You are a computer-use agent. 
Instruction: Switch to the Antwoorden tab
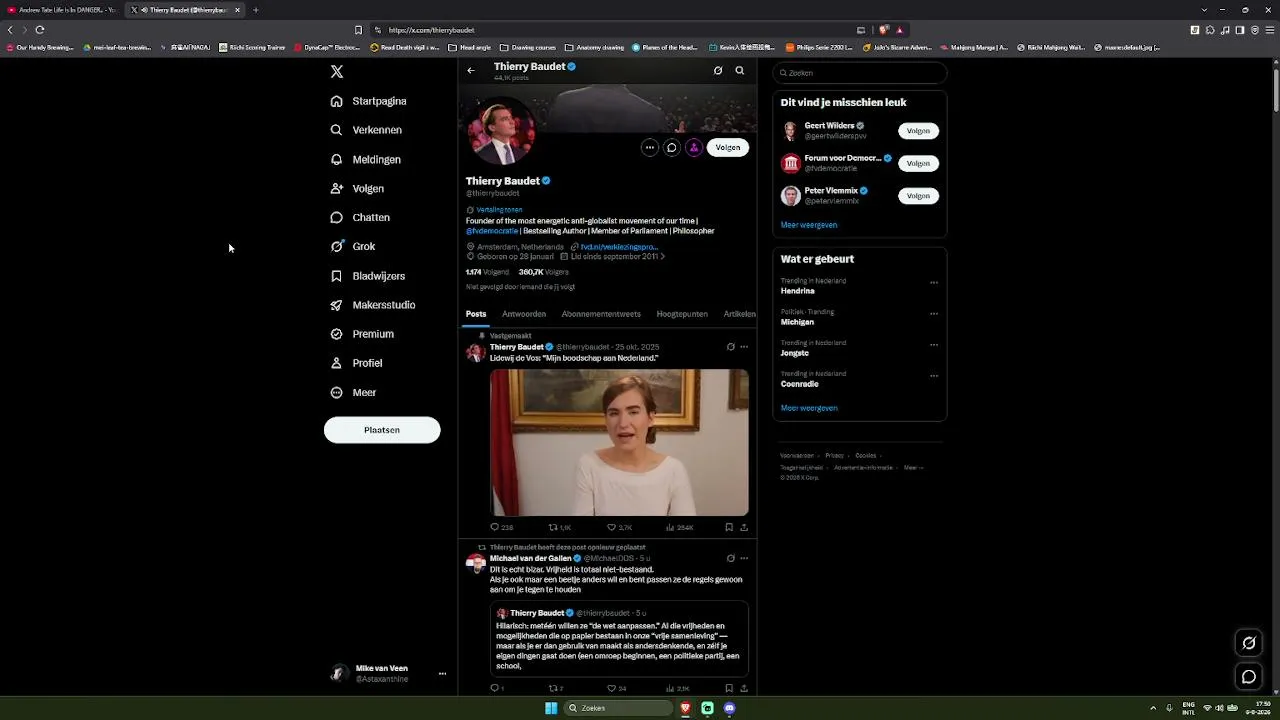524,314
